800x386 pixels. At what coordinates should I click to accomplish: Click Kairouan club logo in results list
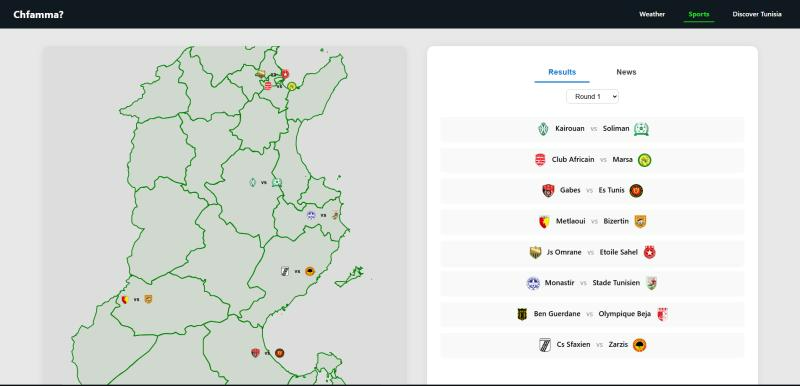543,129
